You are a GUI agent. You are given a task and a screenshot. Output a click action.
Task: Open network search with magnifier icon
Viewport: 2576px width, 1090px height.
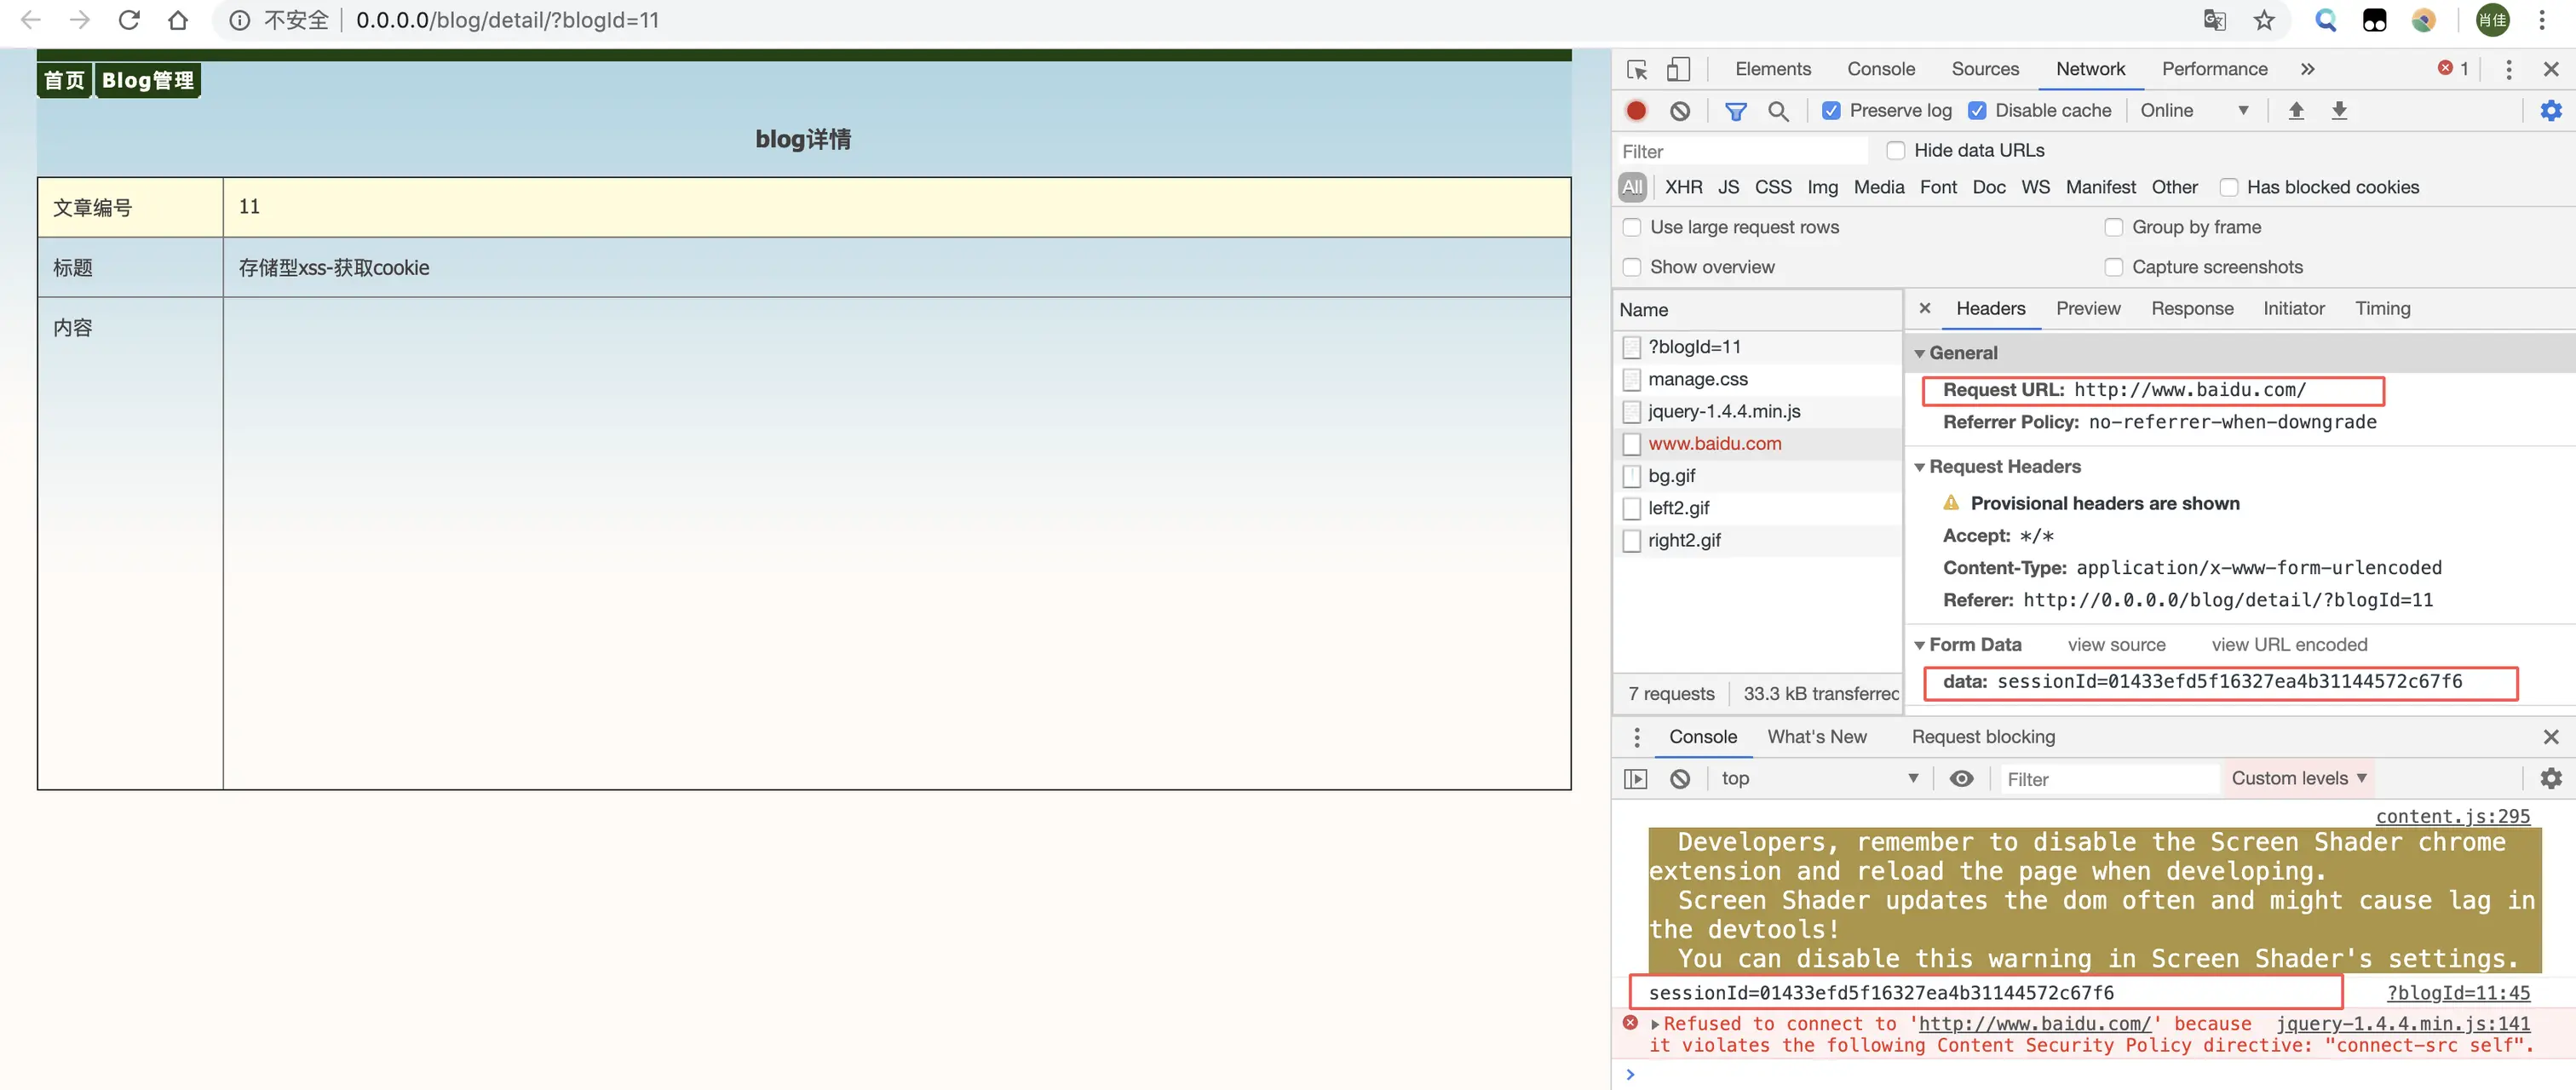click(1778, 111)
